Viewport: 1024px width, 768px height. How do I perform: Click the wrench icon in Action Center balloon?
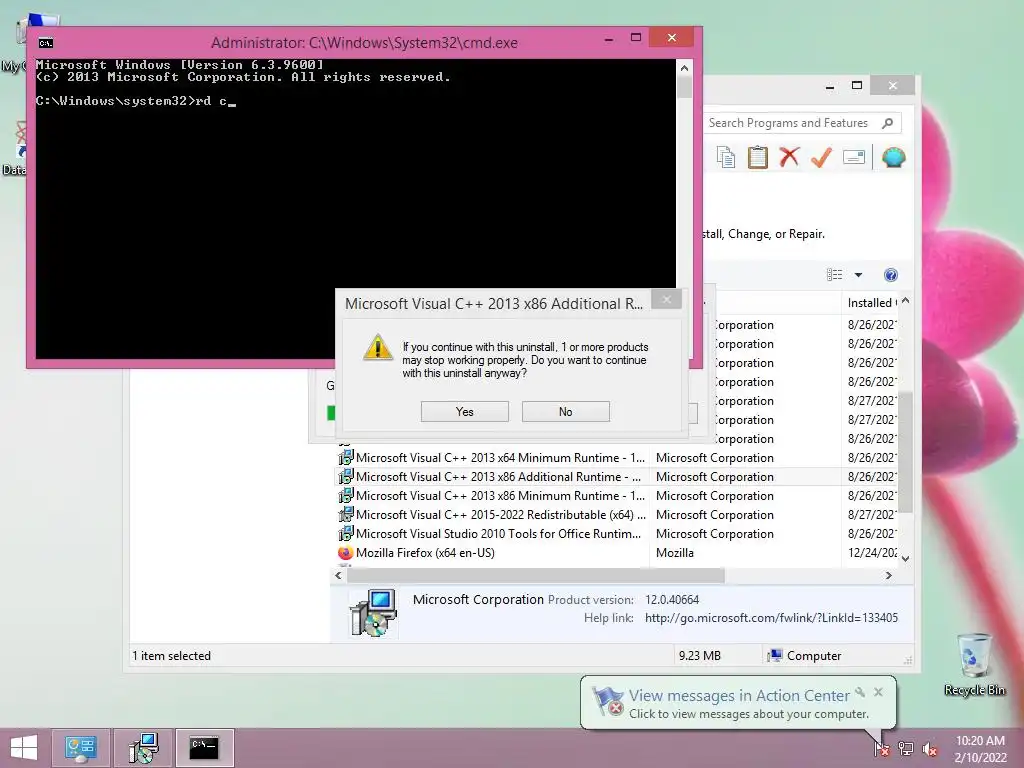click(x=860, y=692)
